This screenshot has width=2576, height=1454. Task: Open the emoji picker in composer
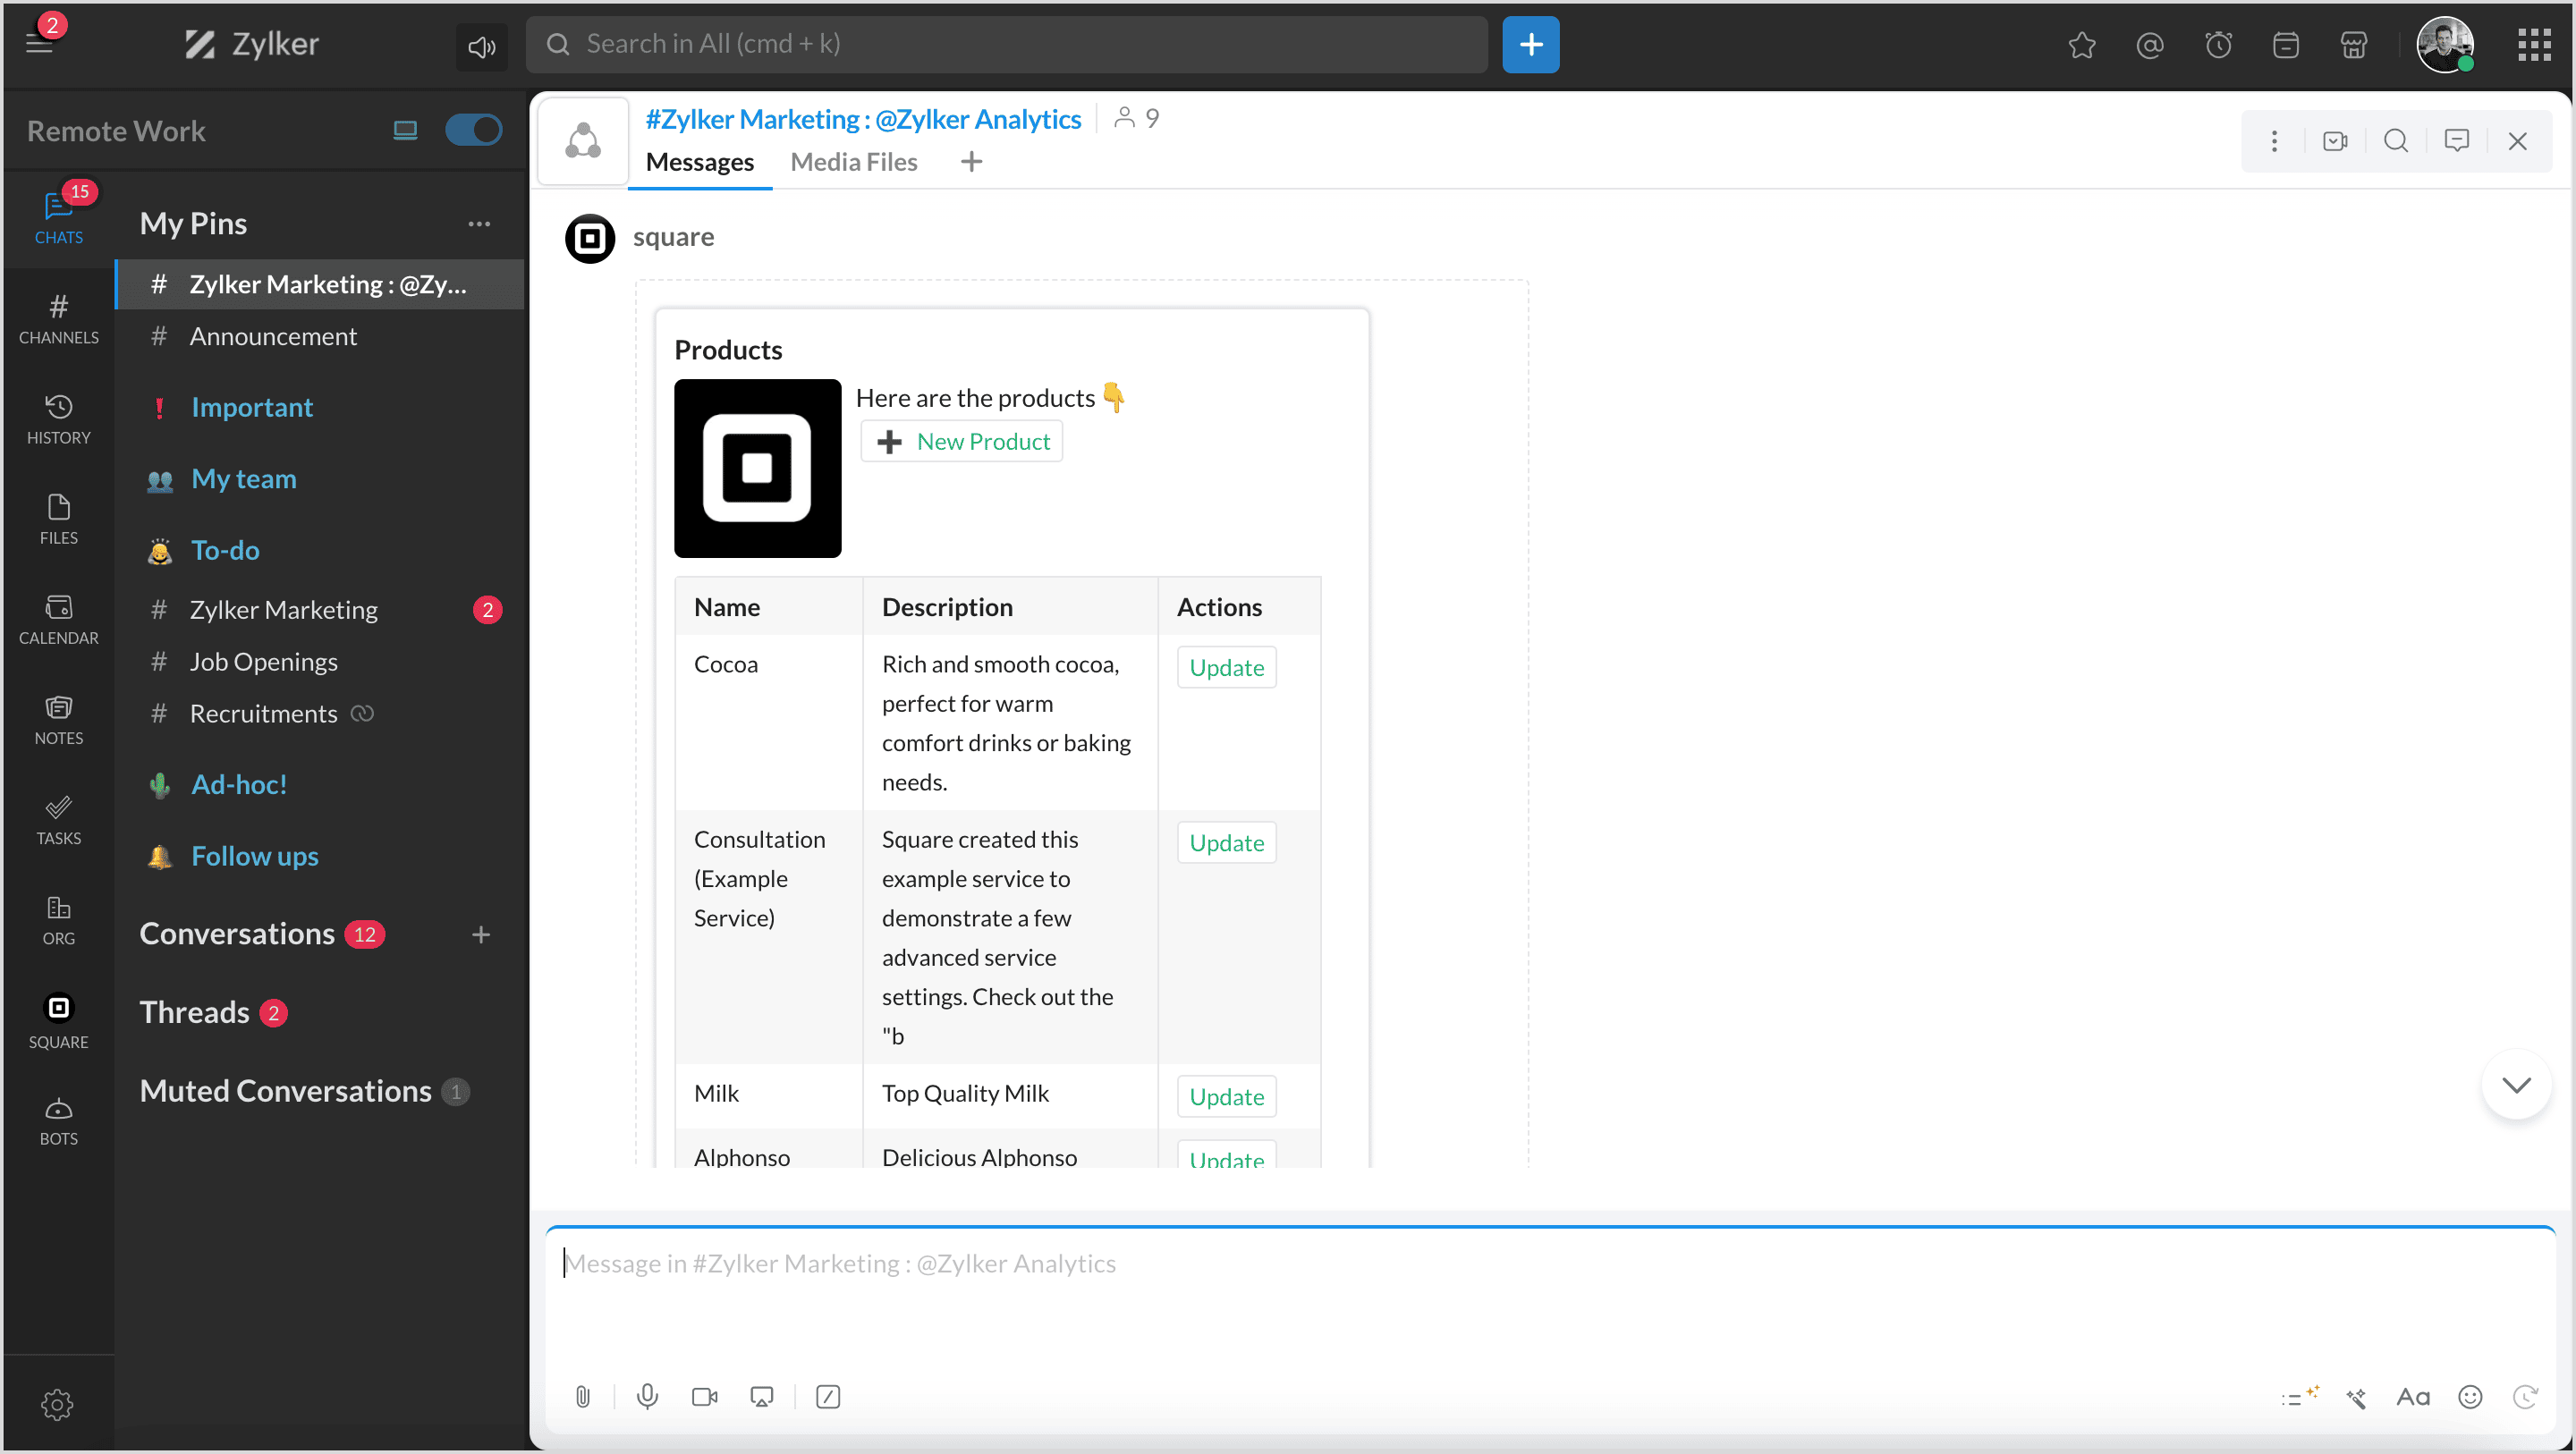coord(2470,1397)
